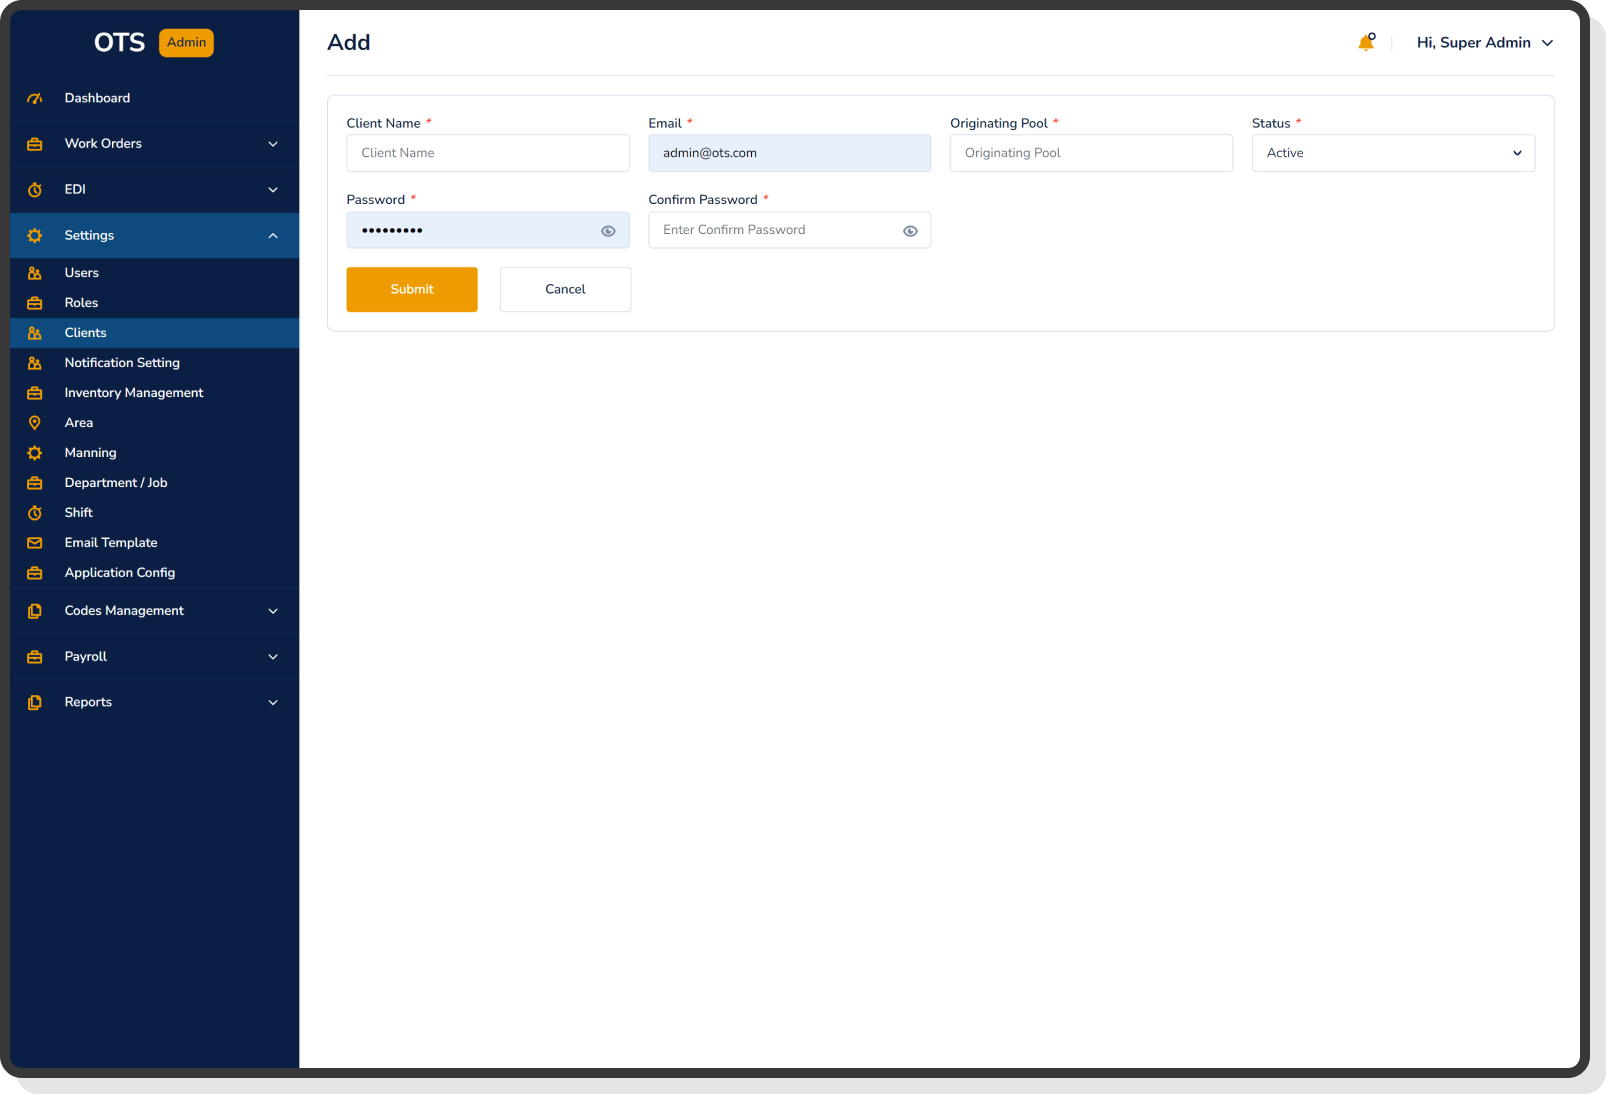Show the entered Password using the eye toggle
1606x1094 pixels.
tap(608, 230)
